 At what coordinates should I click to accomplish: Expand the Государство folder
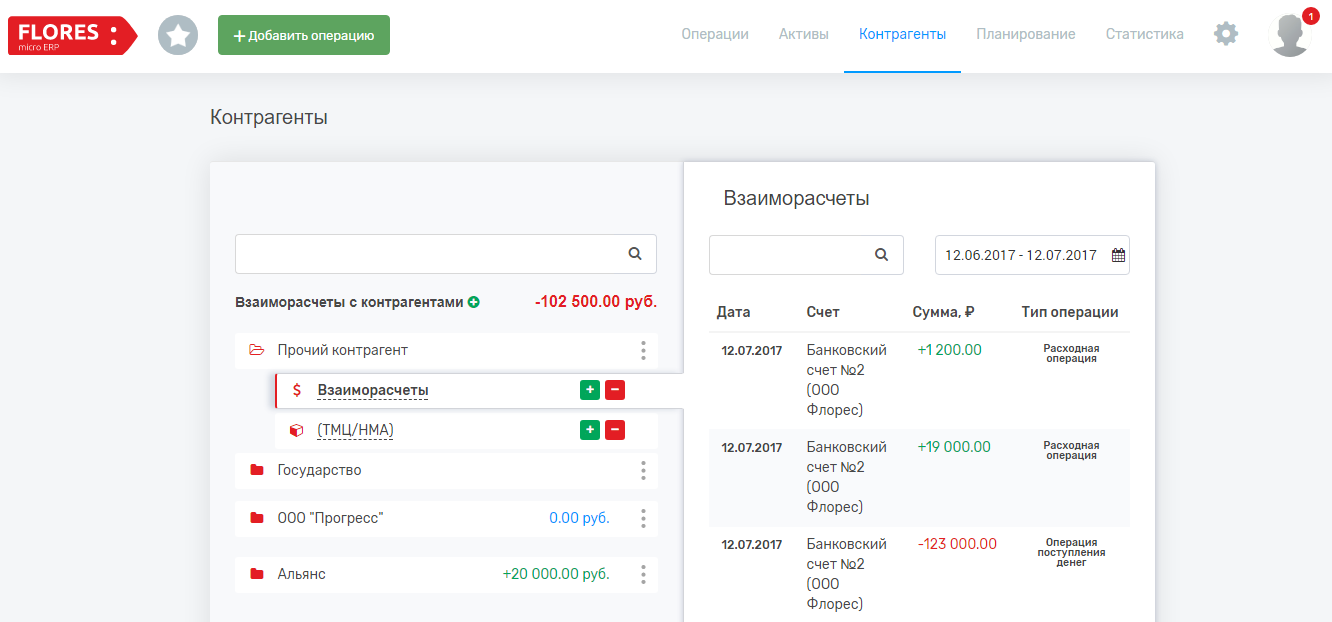coord(257,470)
